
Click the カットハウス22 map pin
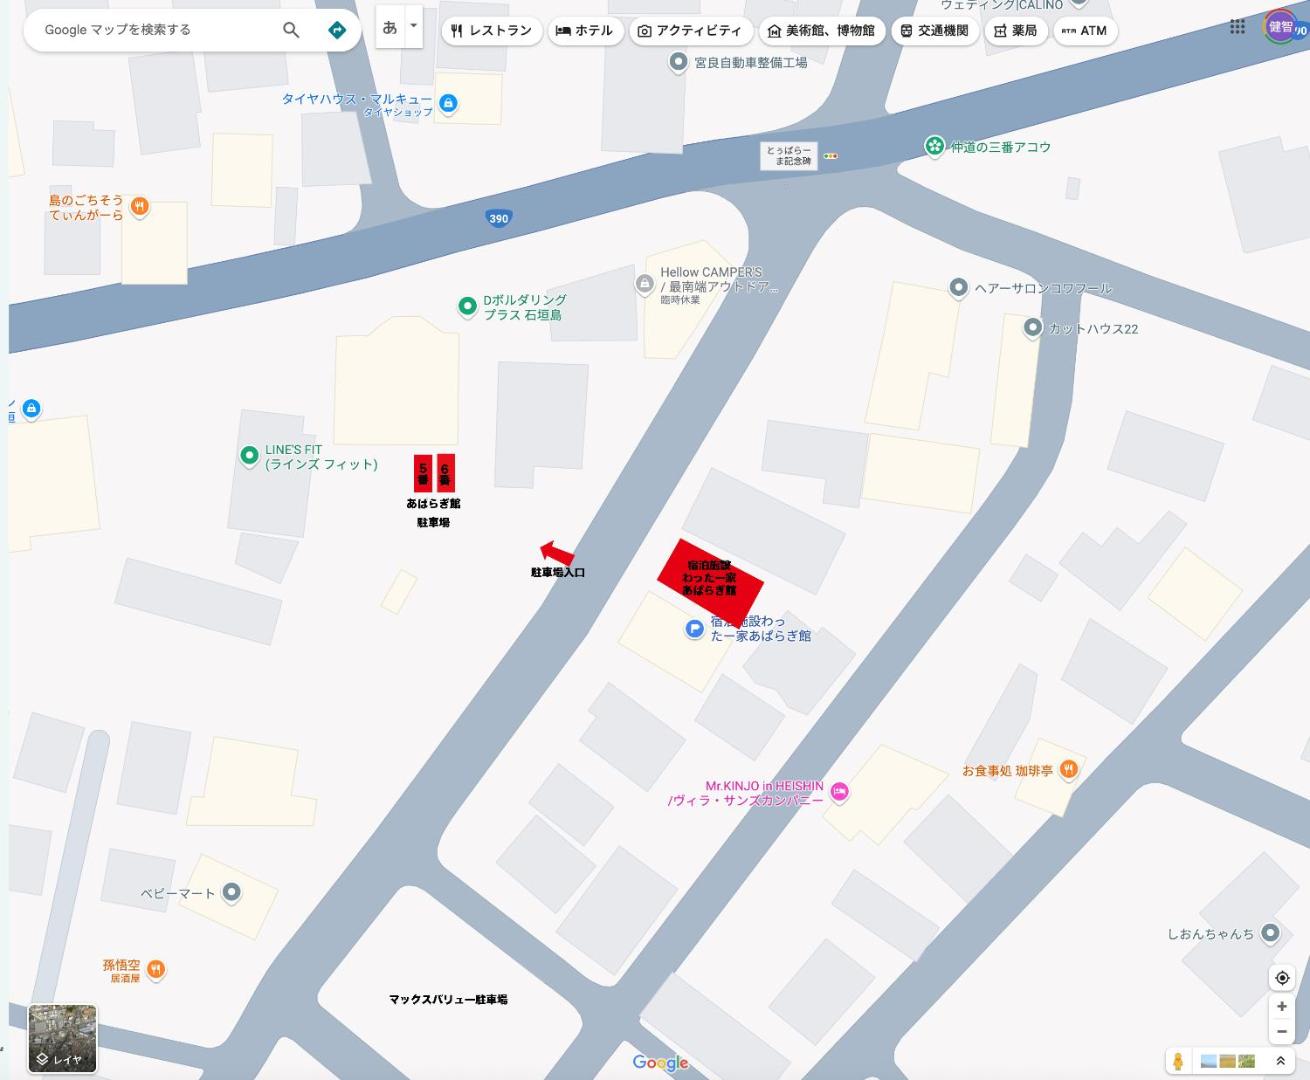click(1033, 327)
